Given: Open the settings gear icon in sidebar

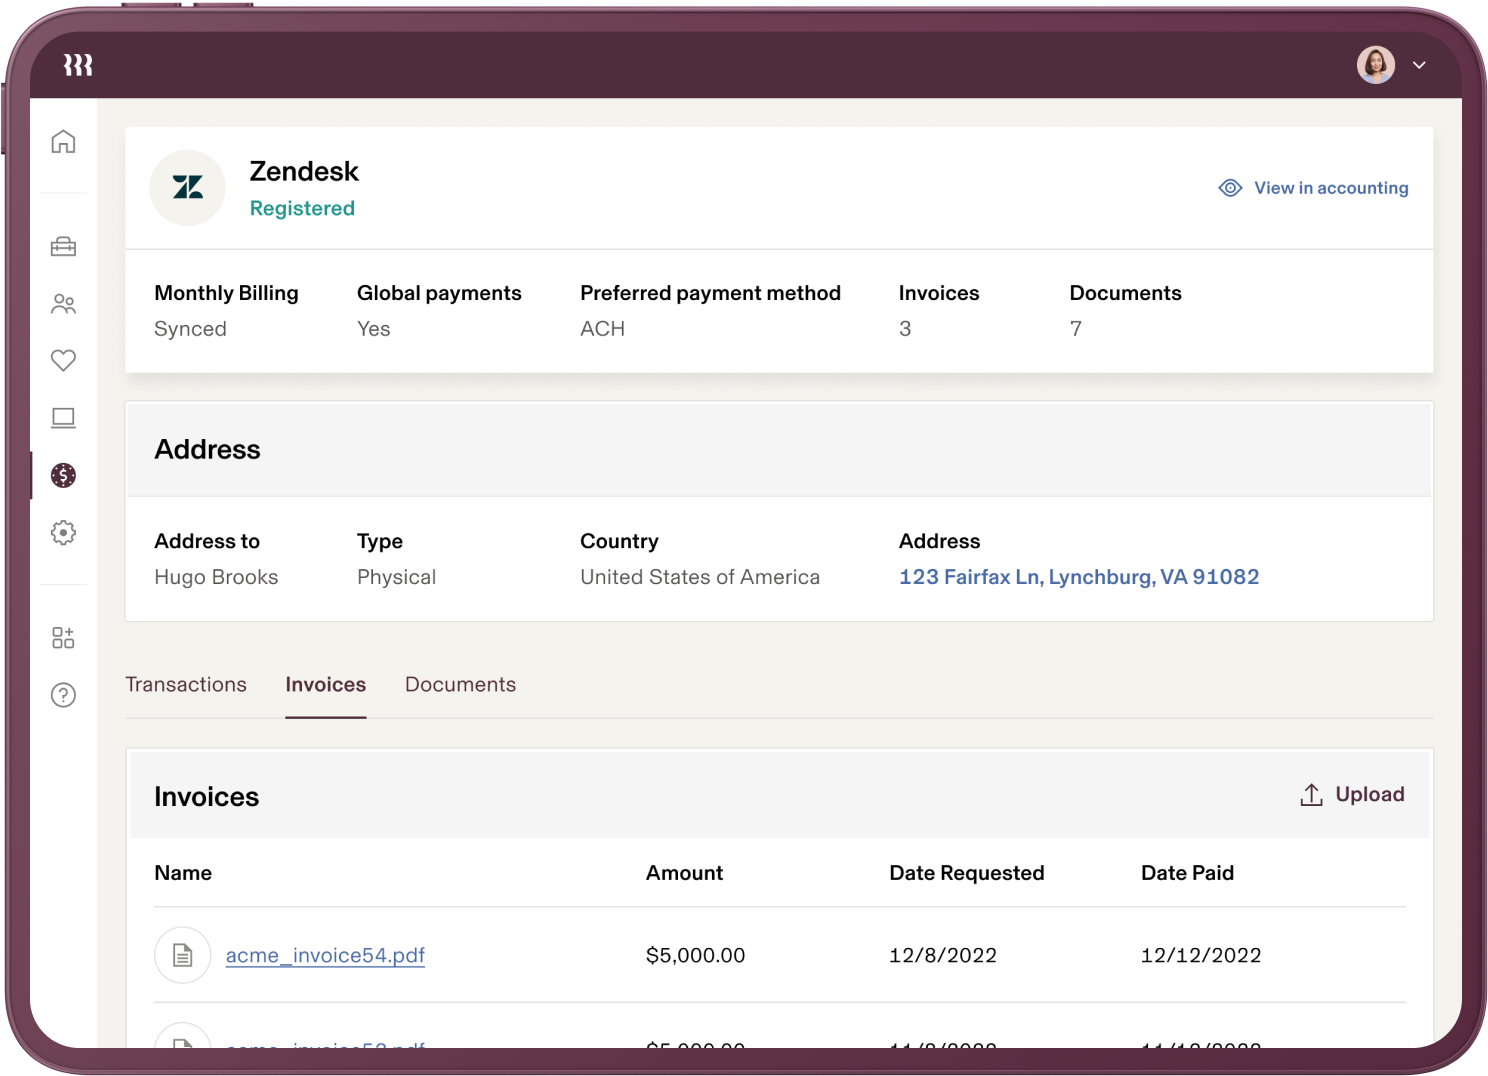Looking at the screenshot, I should (63, 533).
